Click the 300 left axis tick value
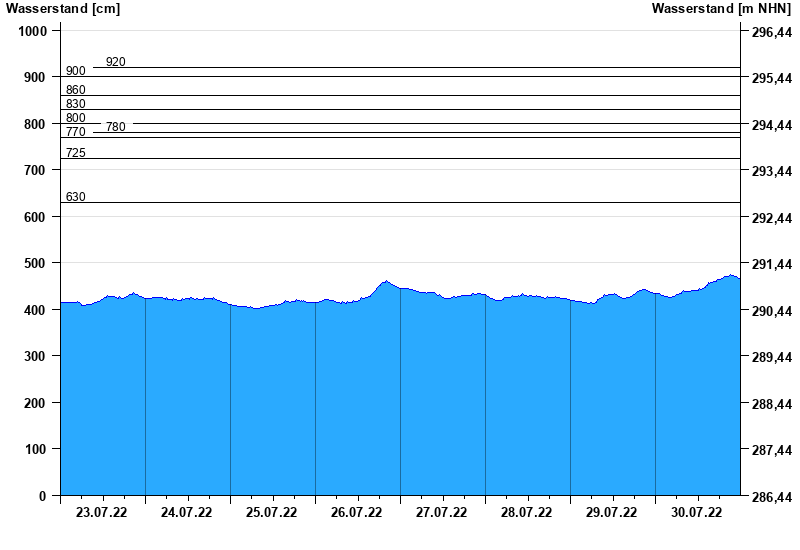 click(x=35, y=357)
